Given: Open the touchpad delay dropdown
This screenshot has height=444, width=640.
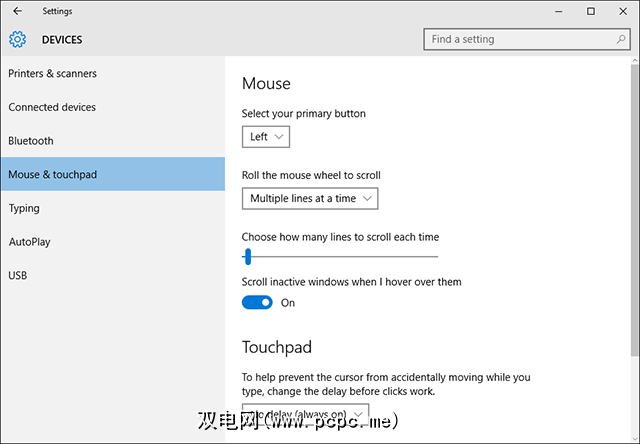Looking at the screenshot, I should pos(306,413).
